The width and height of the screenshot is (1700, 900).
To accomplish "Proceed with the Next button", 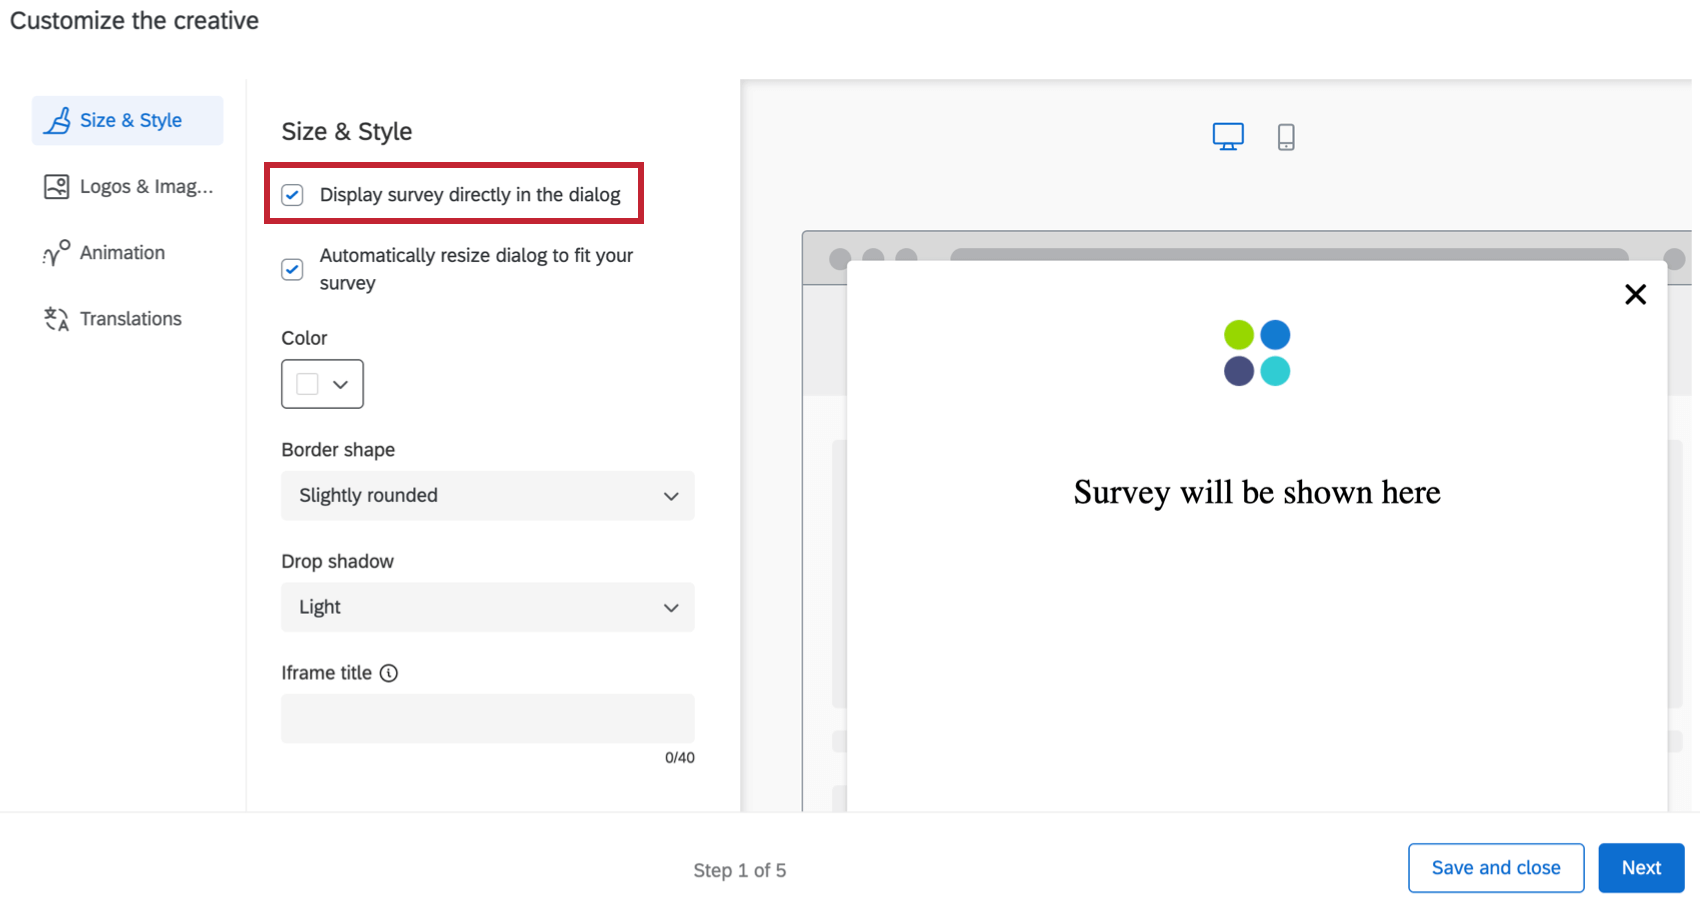I will (x=1640, y=867).
